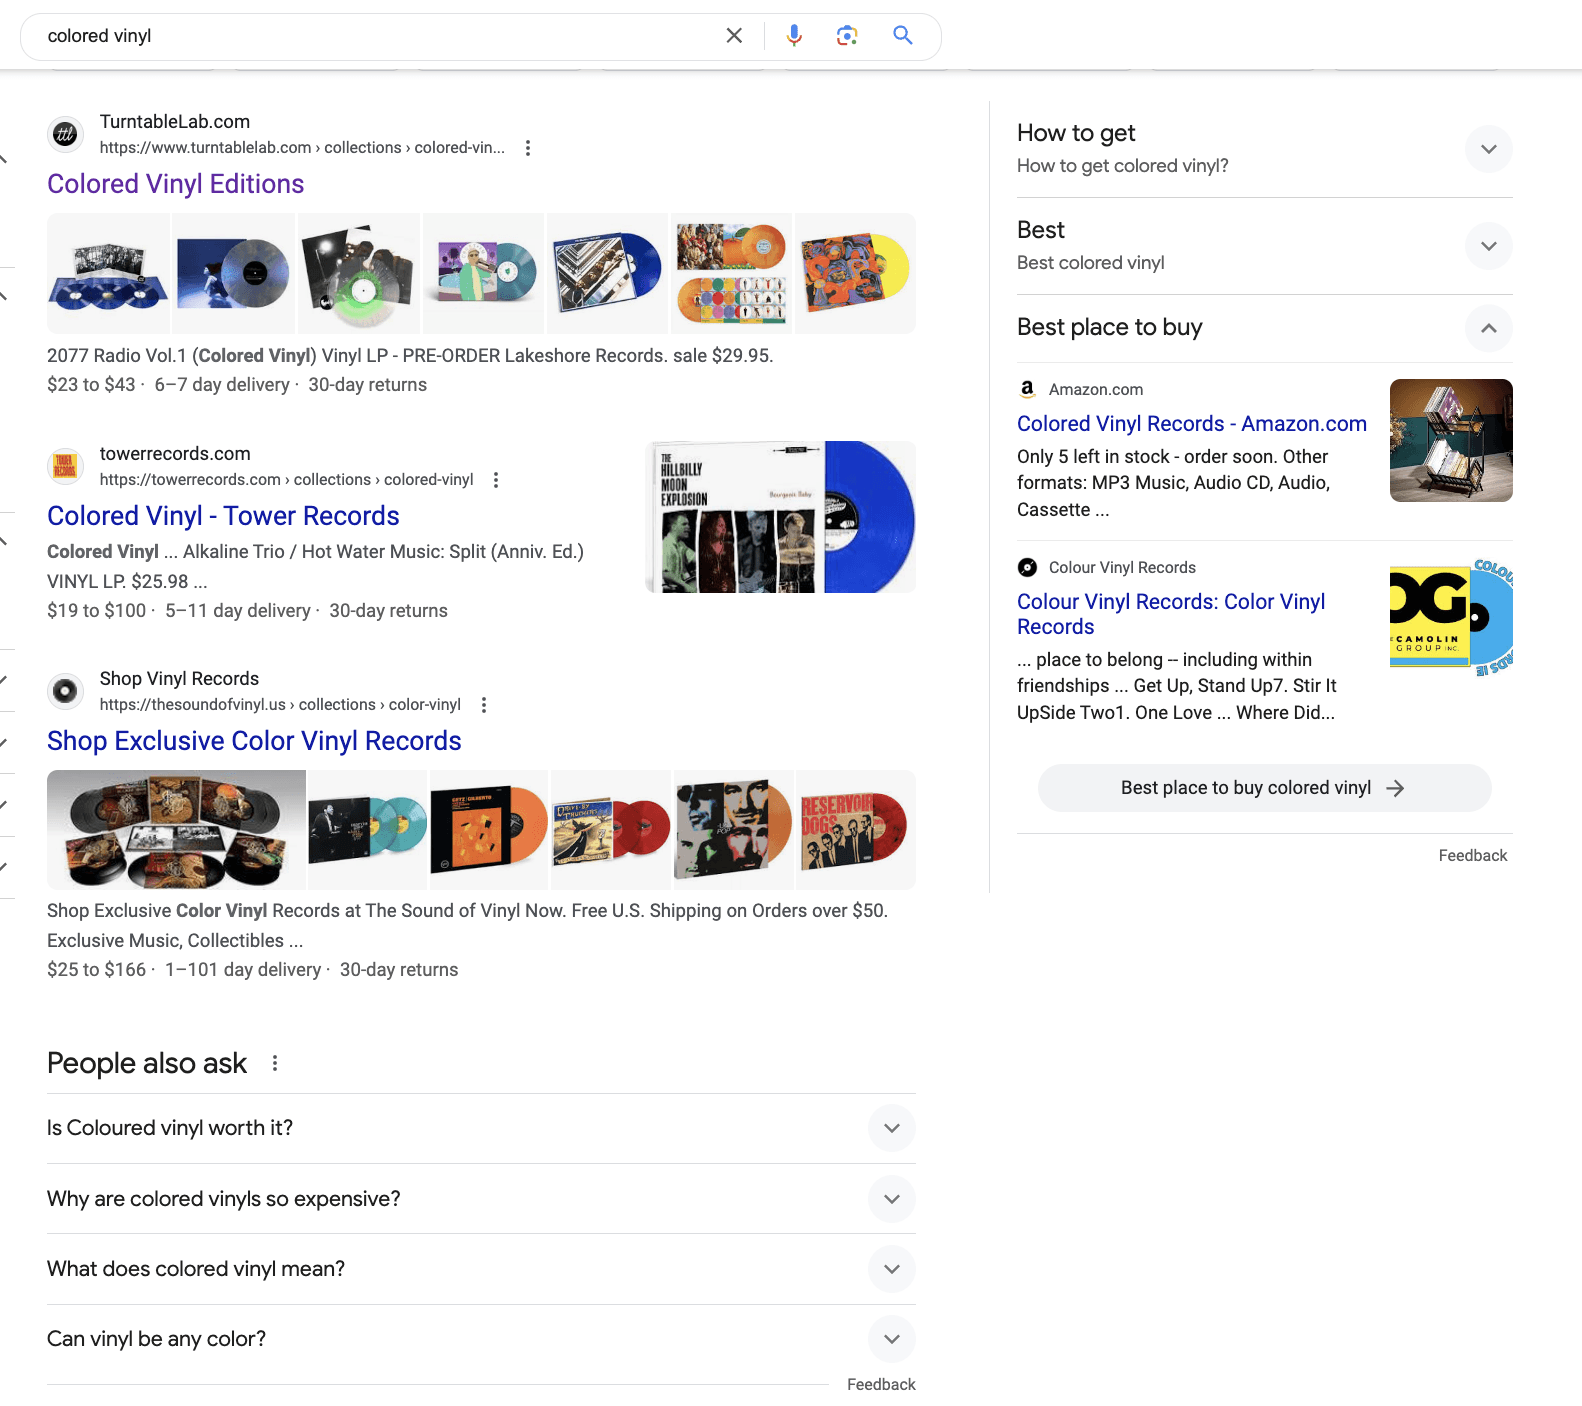Click the teal vinyl thumbnail in Sound of Vinyl row
1582x1406 pixels.
pos(367,830)
